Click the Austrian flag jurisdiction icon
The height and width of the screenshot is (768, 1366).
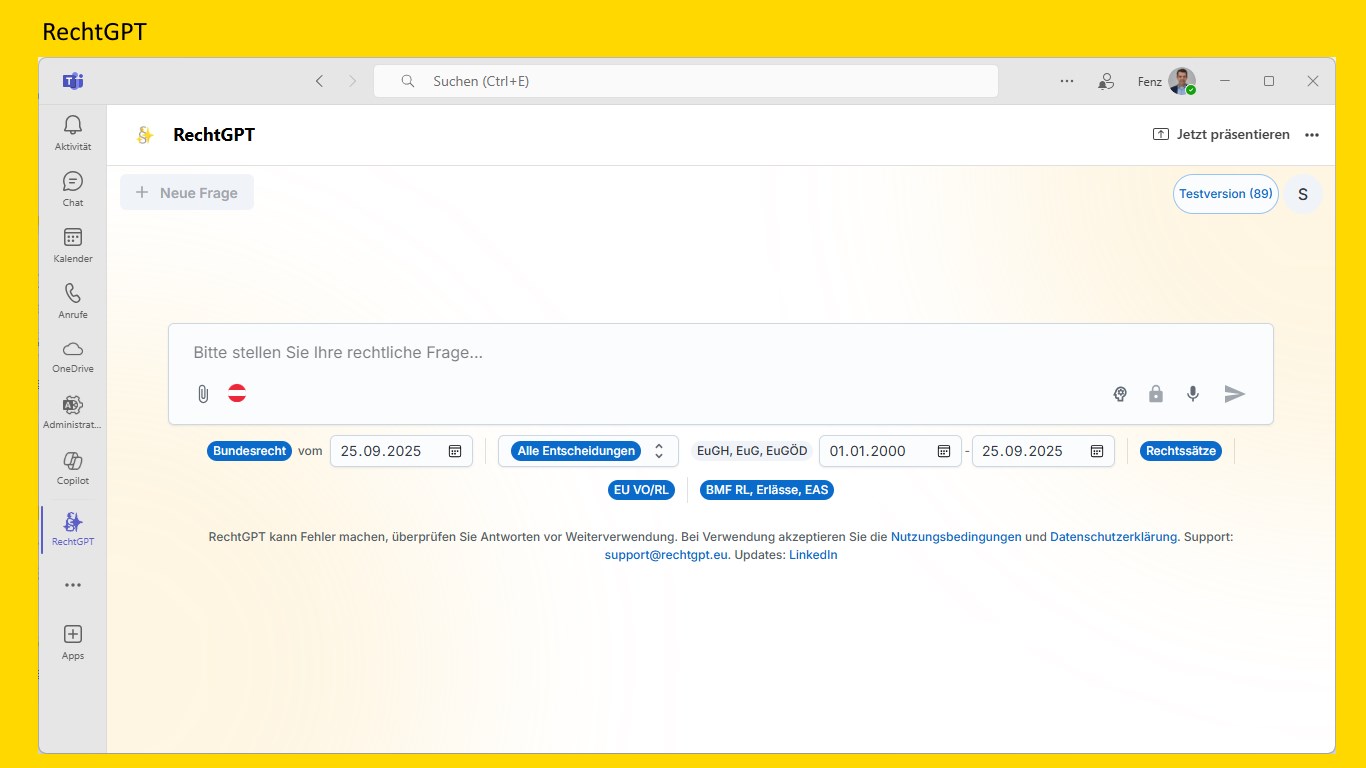[x=237, y=393]
